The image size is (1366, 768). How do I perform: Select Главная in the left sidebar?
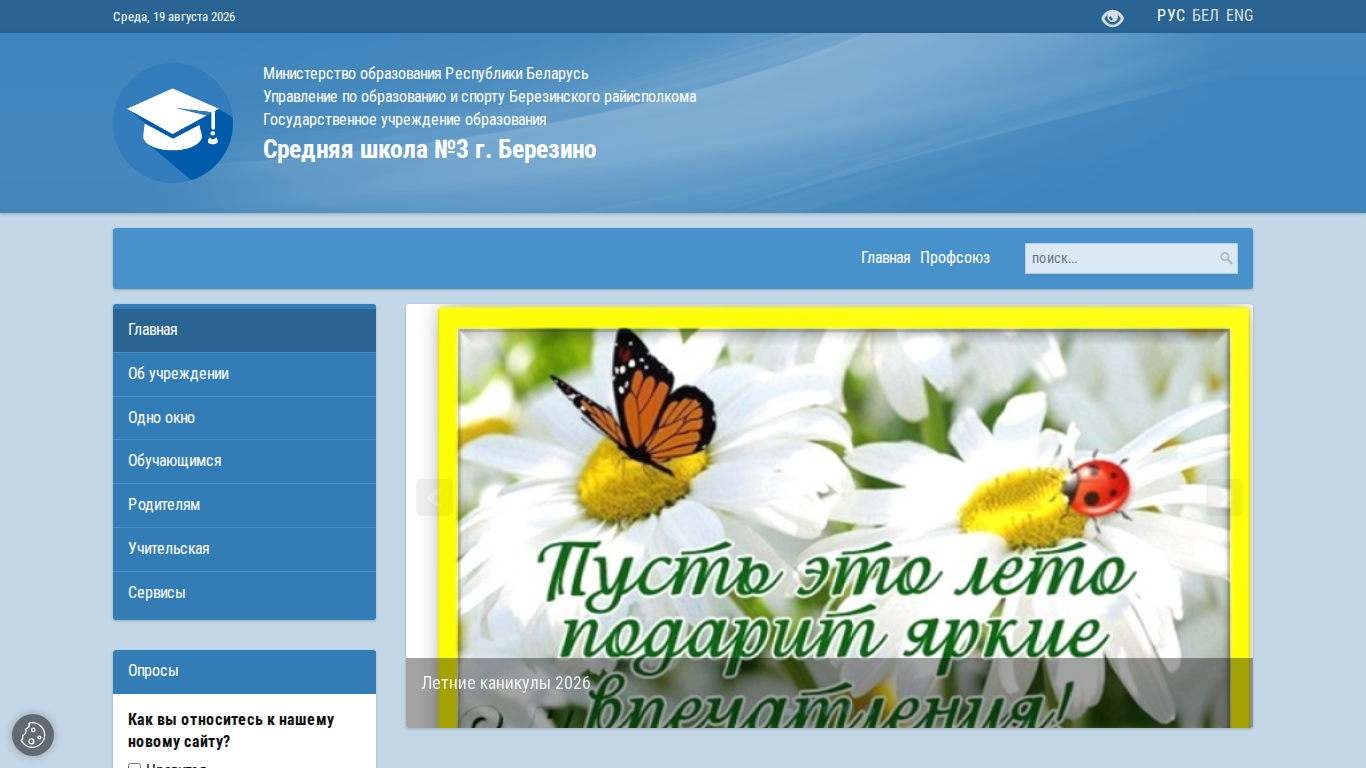point(244,330)
